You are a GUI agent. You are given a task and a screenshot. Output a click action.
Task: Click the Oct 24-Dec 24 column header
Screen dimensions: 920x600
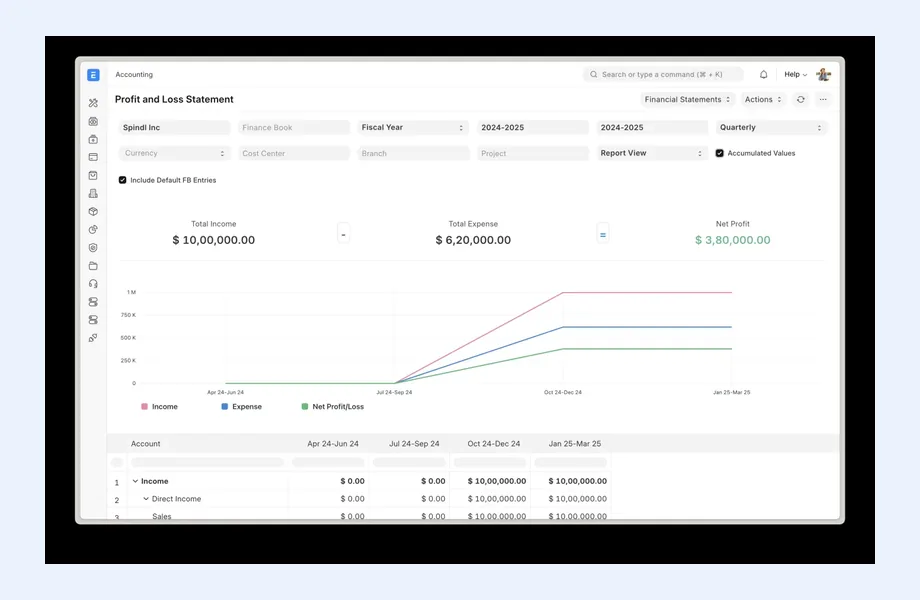[494, 444]
